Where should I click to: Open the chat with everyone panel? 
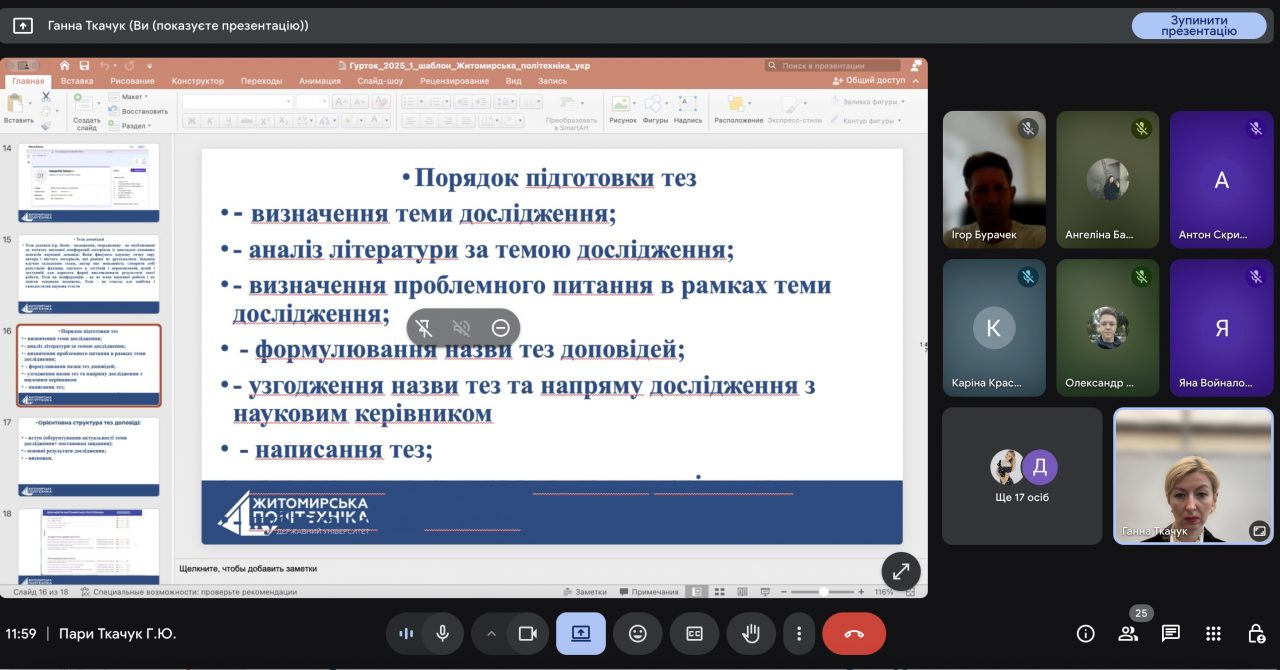(1170, 634)
